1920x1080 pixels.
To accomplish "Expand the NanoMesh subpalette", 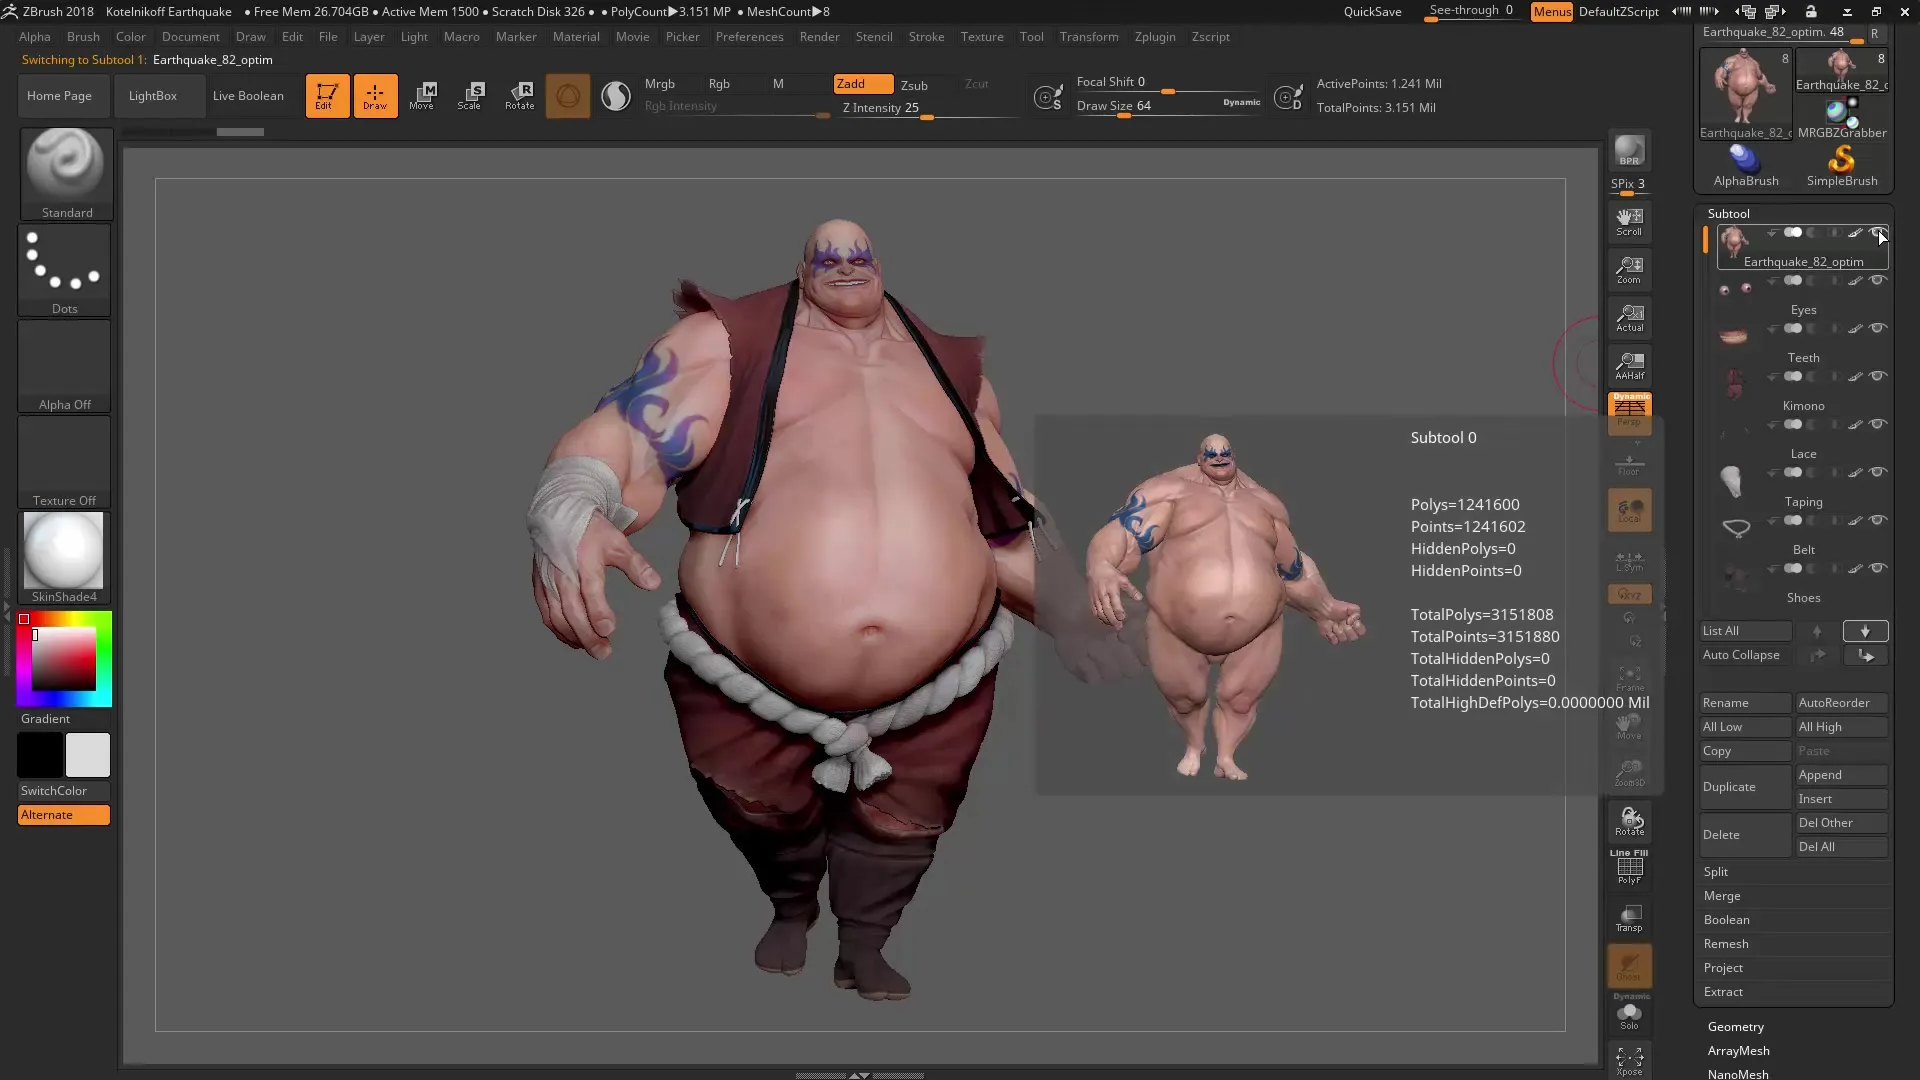I will pyautogui.click(x=1738, y=1074).
